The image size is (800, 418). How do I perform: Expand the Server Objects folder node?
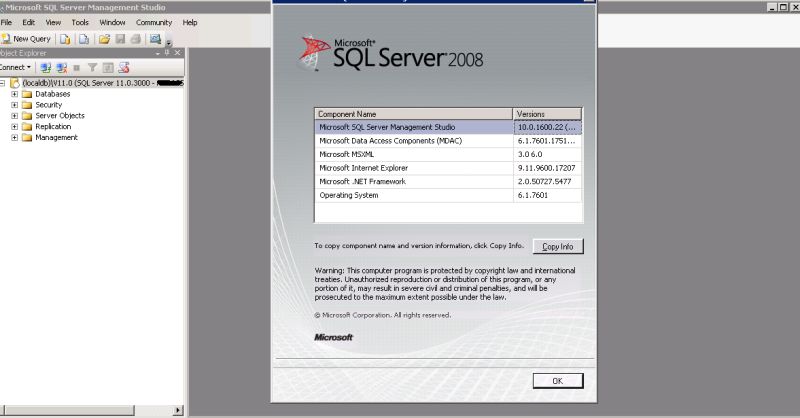15,115
